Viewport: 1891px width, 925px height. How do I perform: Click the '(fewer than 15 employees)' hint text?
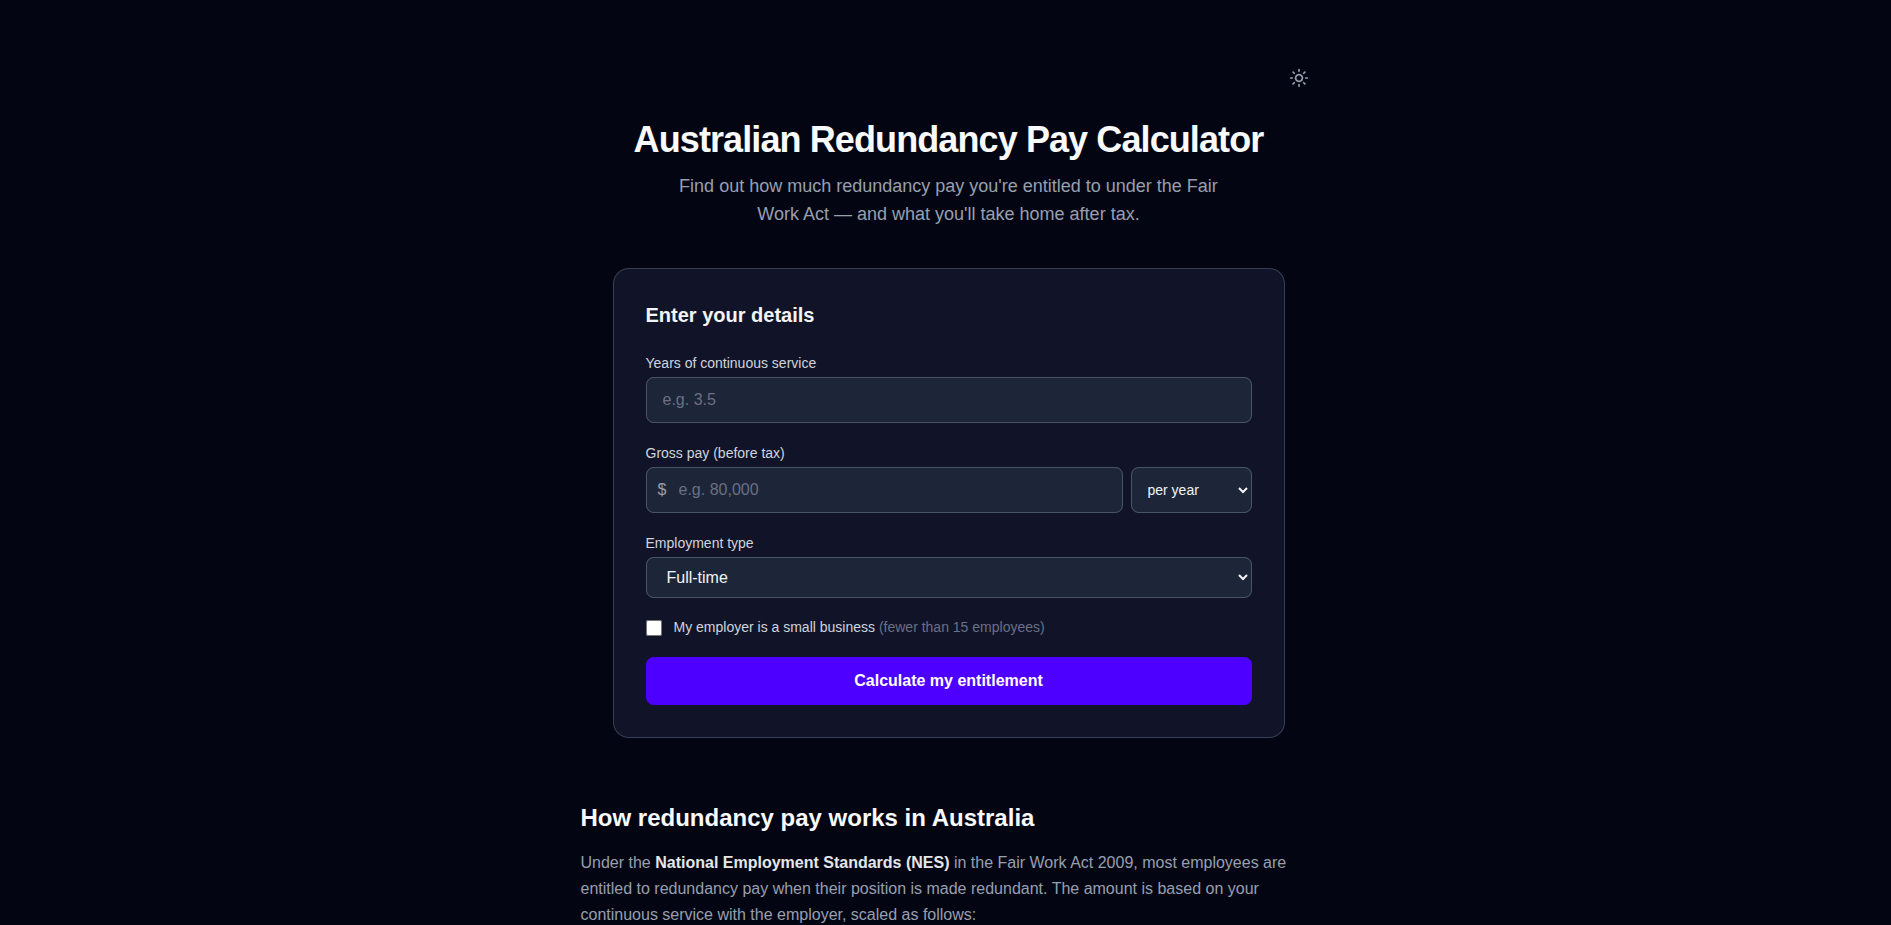click(961, 627)
